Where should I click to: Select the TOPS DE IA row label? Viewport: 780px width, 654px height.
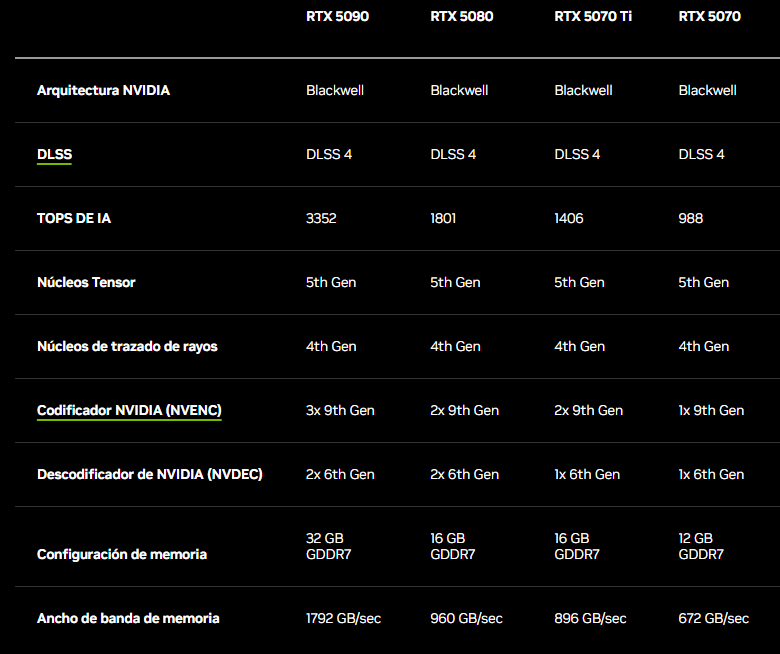(x=74, y=218)
